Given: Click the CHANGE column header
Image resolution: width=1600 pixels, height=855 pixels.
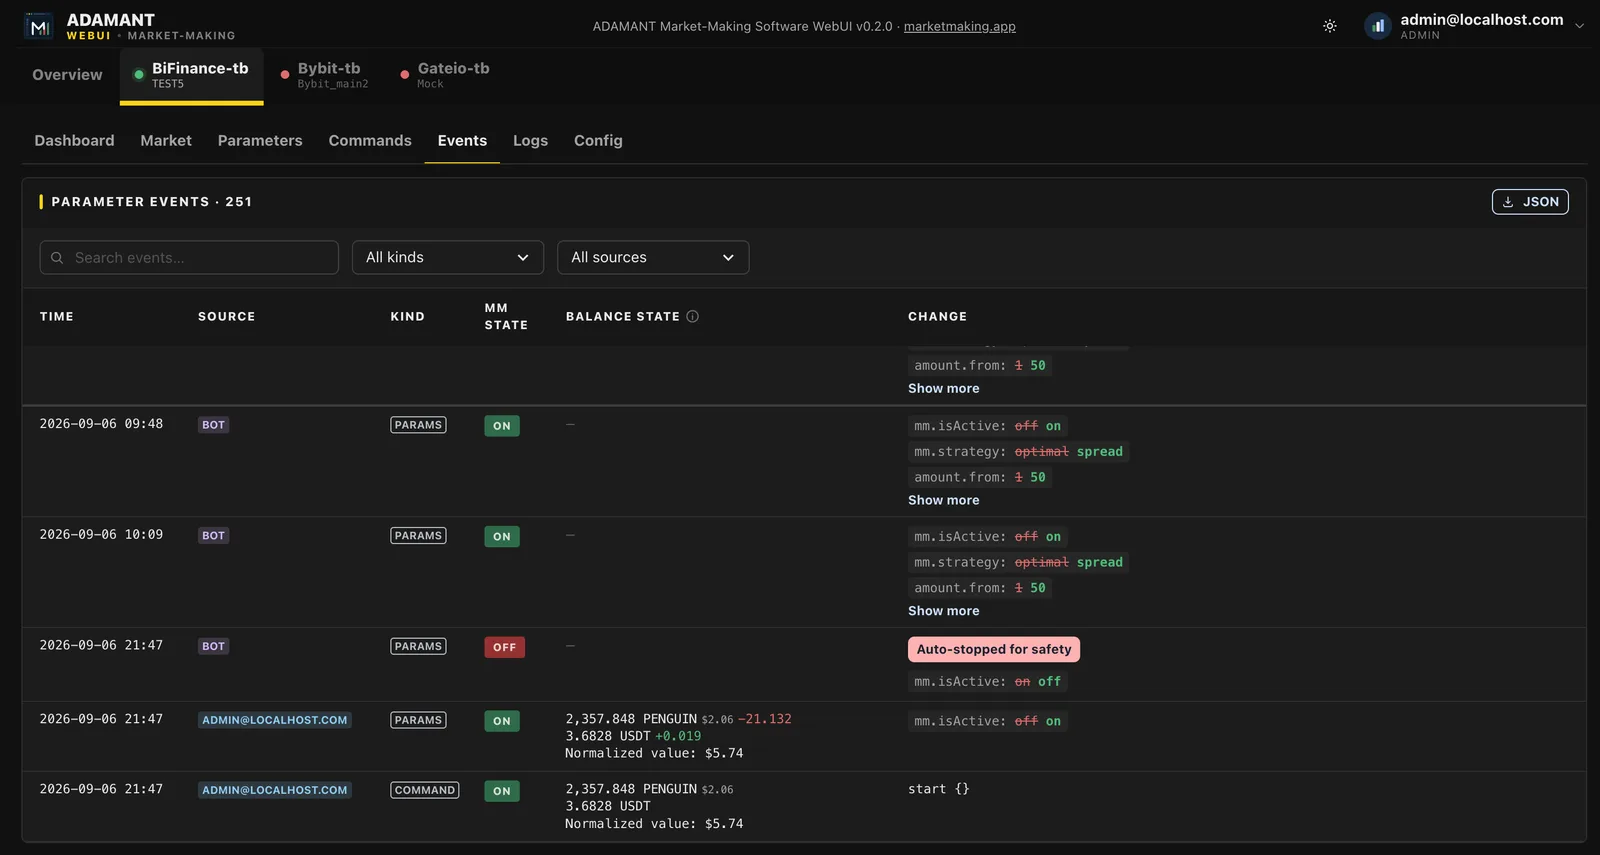Looking at the screenshot, I should (x=937, y=316).
